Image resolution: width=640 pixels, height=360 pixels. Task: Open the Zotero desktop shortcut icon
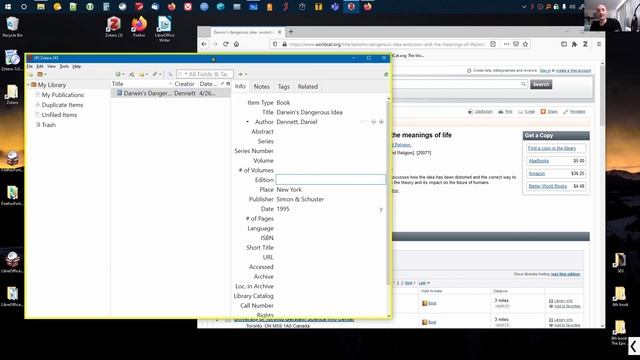click(x=113, y=27)
